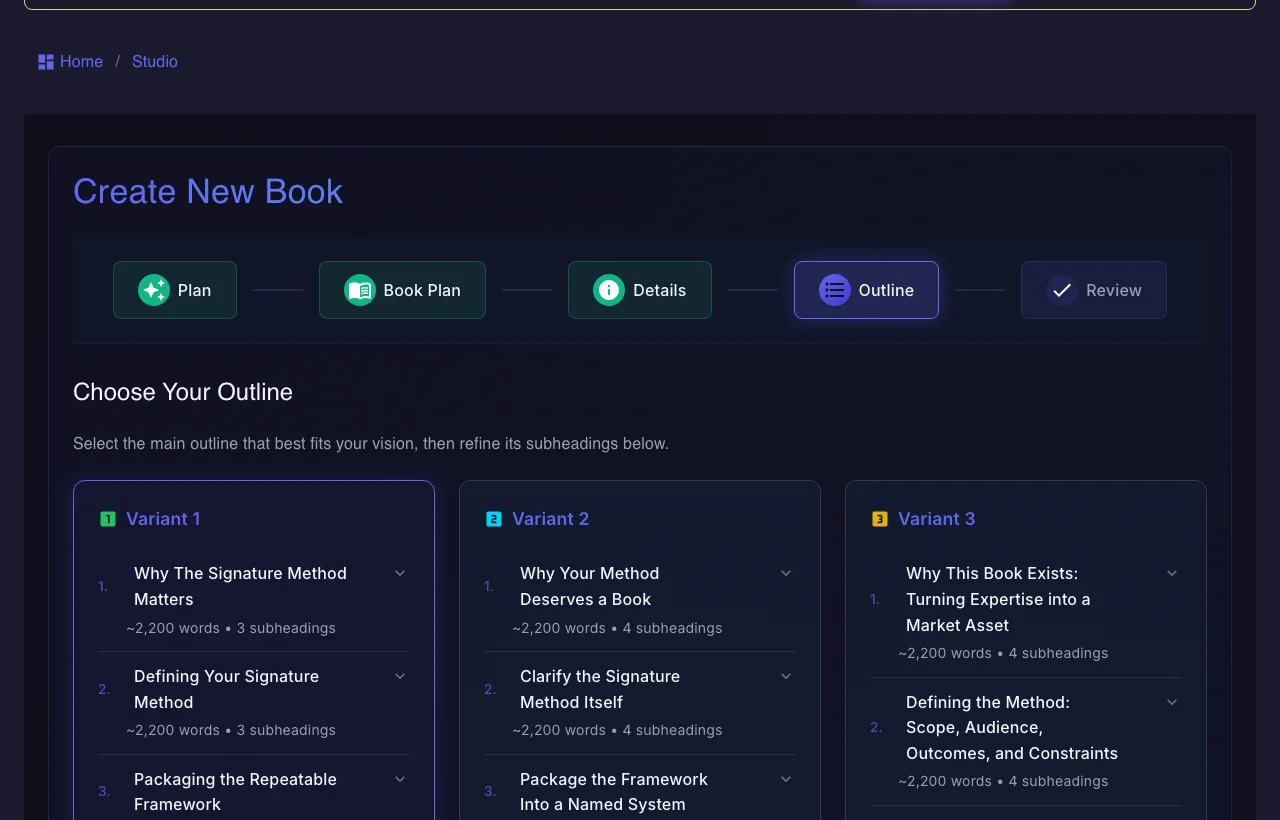This screenshot has width=1280, height=820.
Task: Click the cyan number 2 badge of Variant 2
Action: pos(494,519)
